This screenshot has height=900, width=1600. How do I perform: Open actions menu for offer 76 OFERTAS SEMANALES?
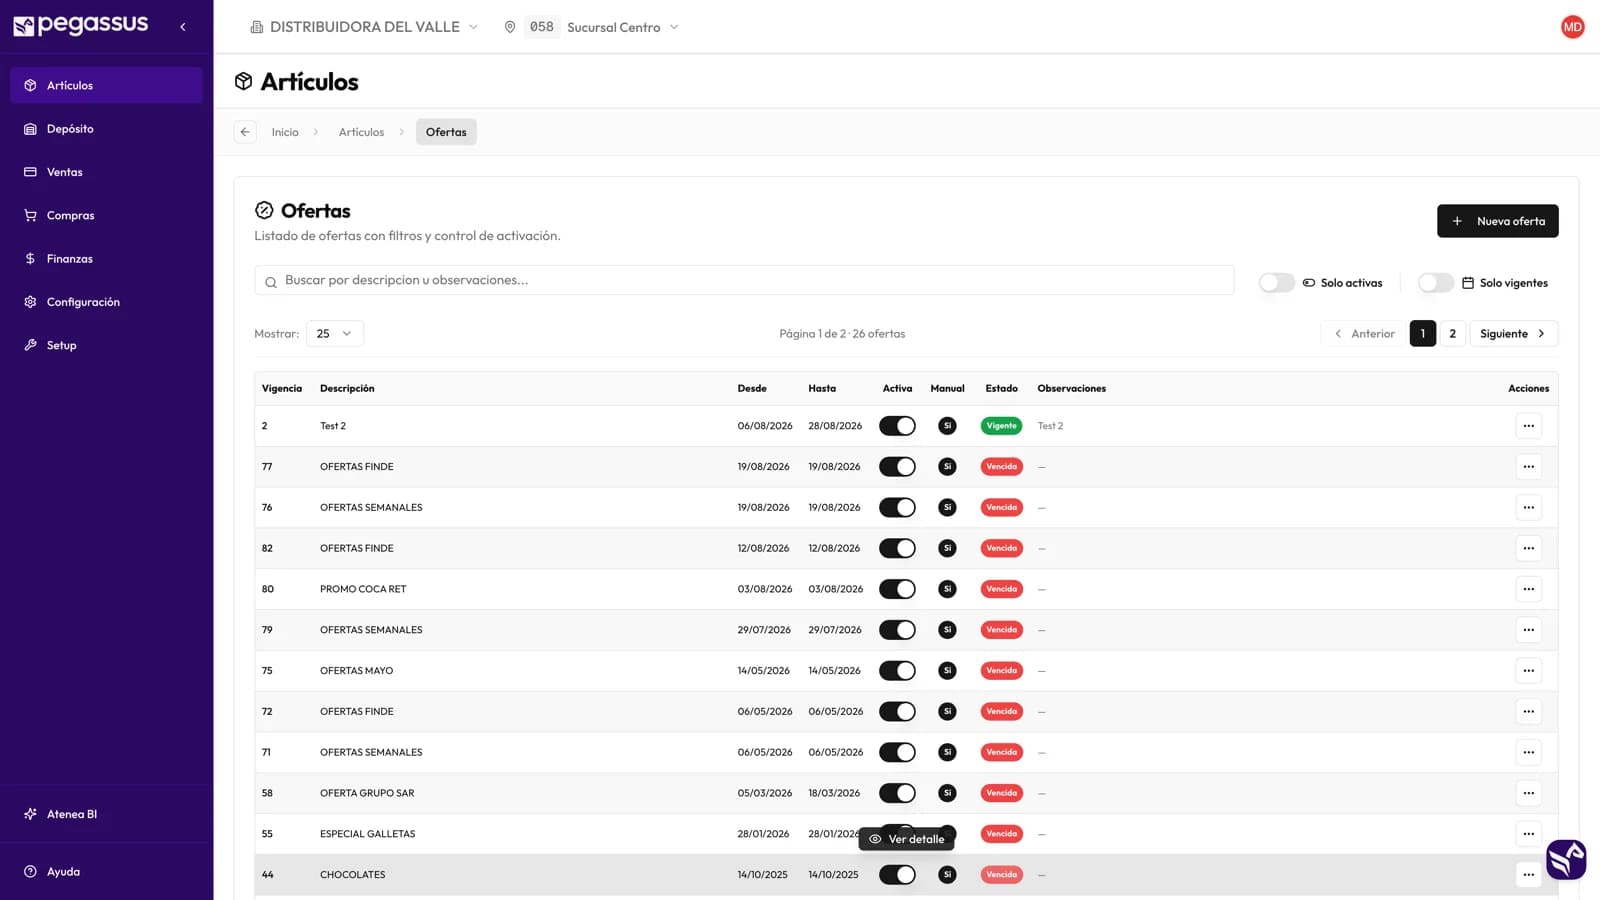(1528, 508)
